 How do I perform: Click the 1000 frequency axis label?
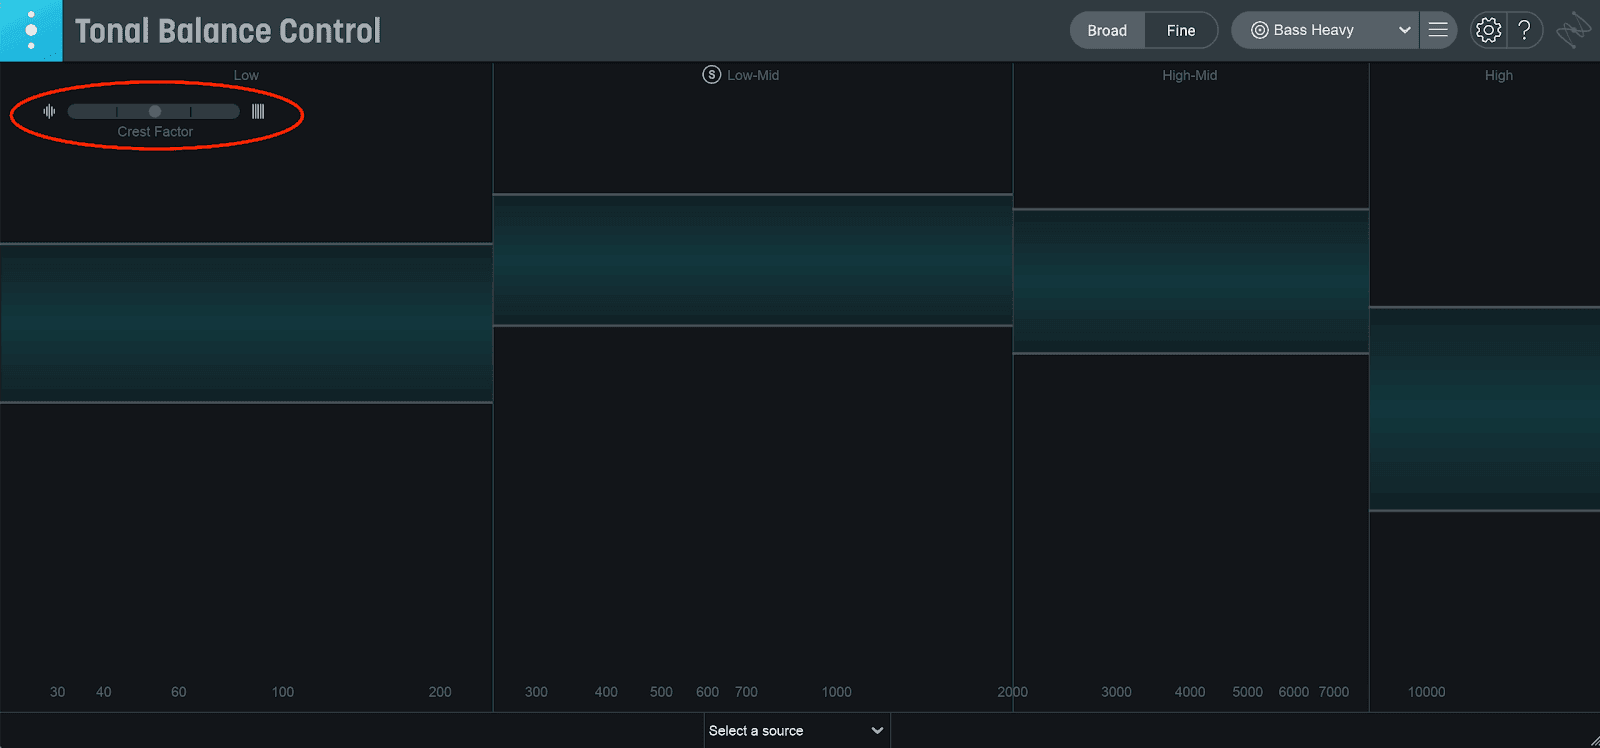tap(837, 692)
